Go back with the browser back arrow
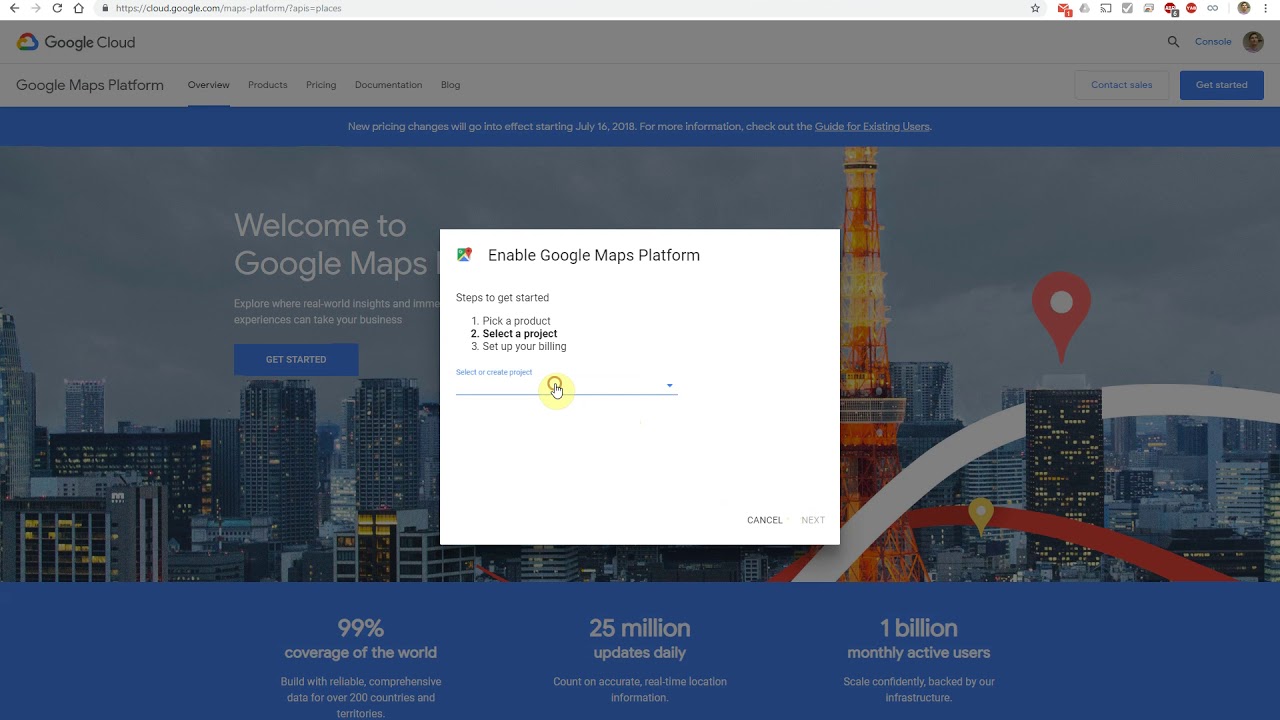Image resolution: width=1280 pixels, height=720 pixels. [14, 8]
